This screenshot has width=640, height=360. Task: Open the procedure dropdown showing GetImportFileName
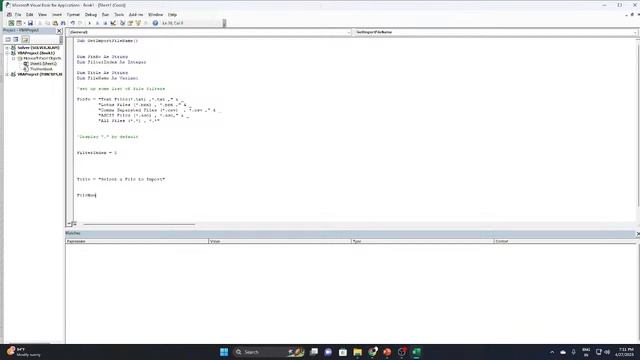pos(635,32)
